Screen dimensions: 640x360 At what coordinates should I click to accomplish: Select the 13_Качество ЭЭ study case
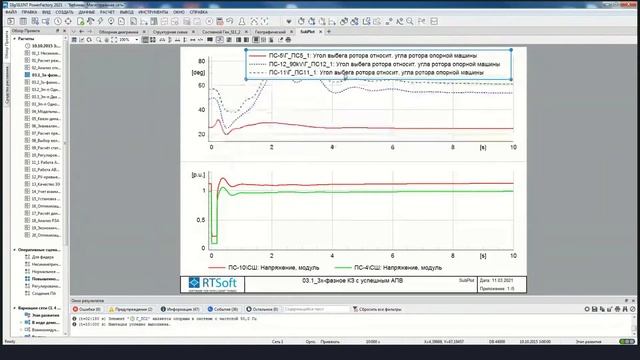42,184
